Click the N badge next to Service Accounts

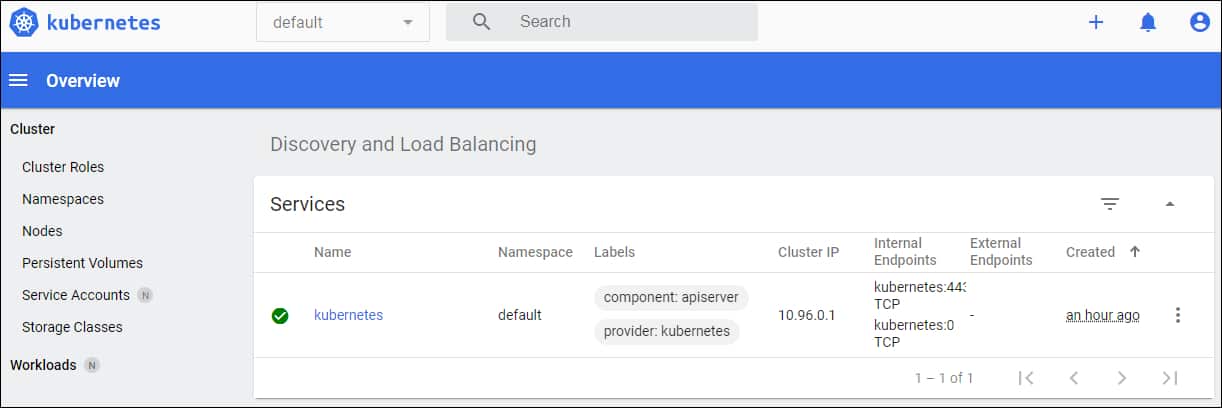(x=145, y=295)
